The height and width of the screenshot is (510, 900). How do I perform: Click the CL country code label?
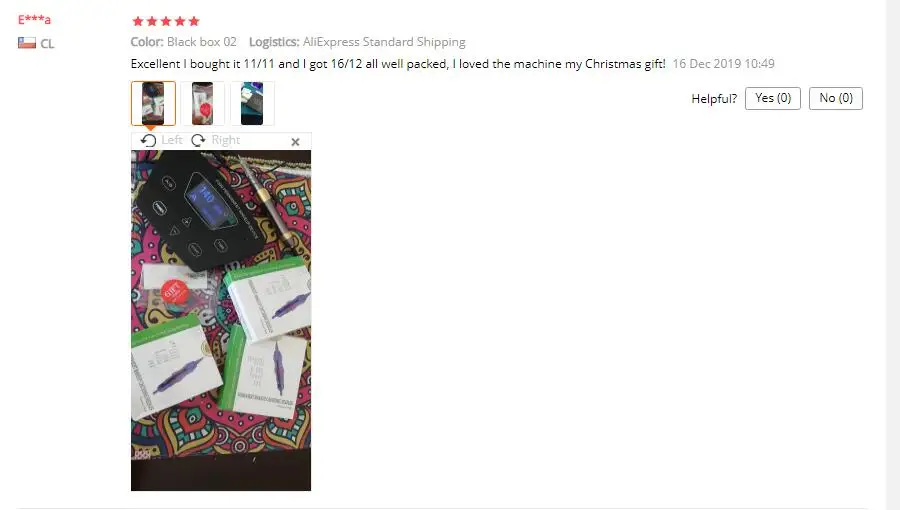47,44
